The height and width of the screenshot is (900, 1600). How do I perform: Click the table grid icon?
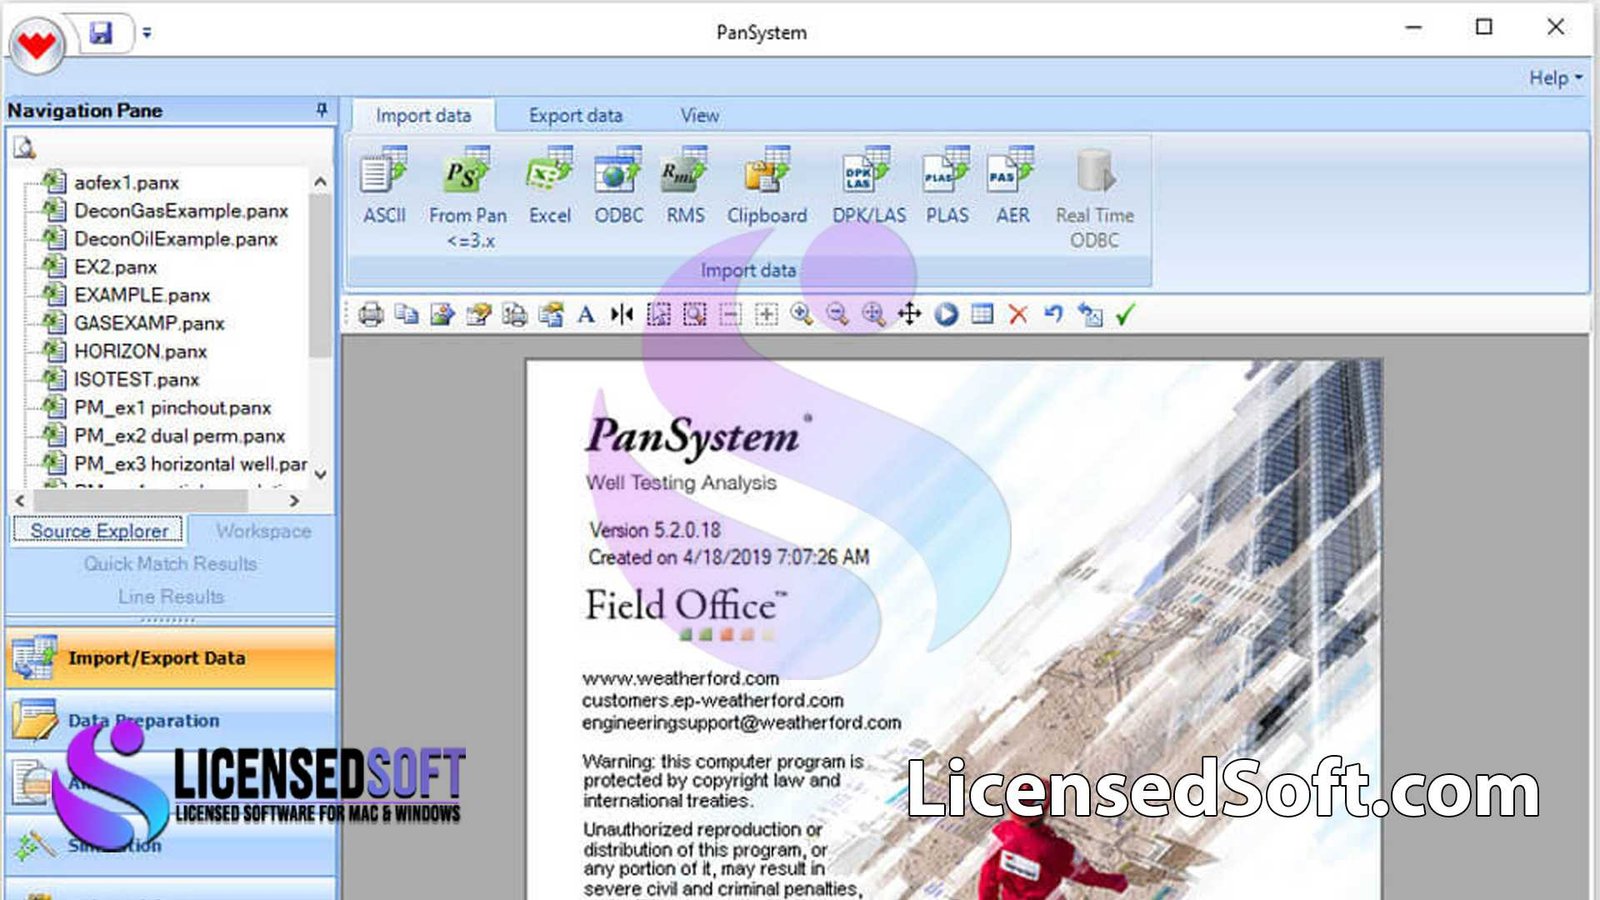click(982, 315)
